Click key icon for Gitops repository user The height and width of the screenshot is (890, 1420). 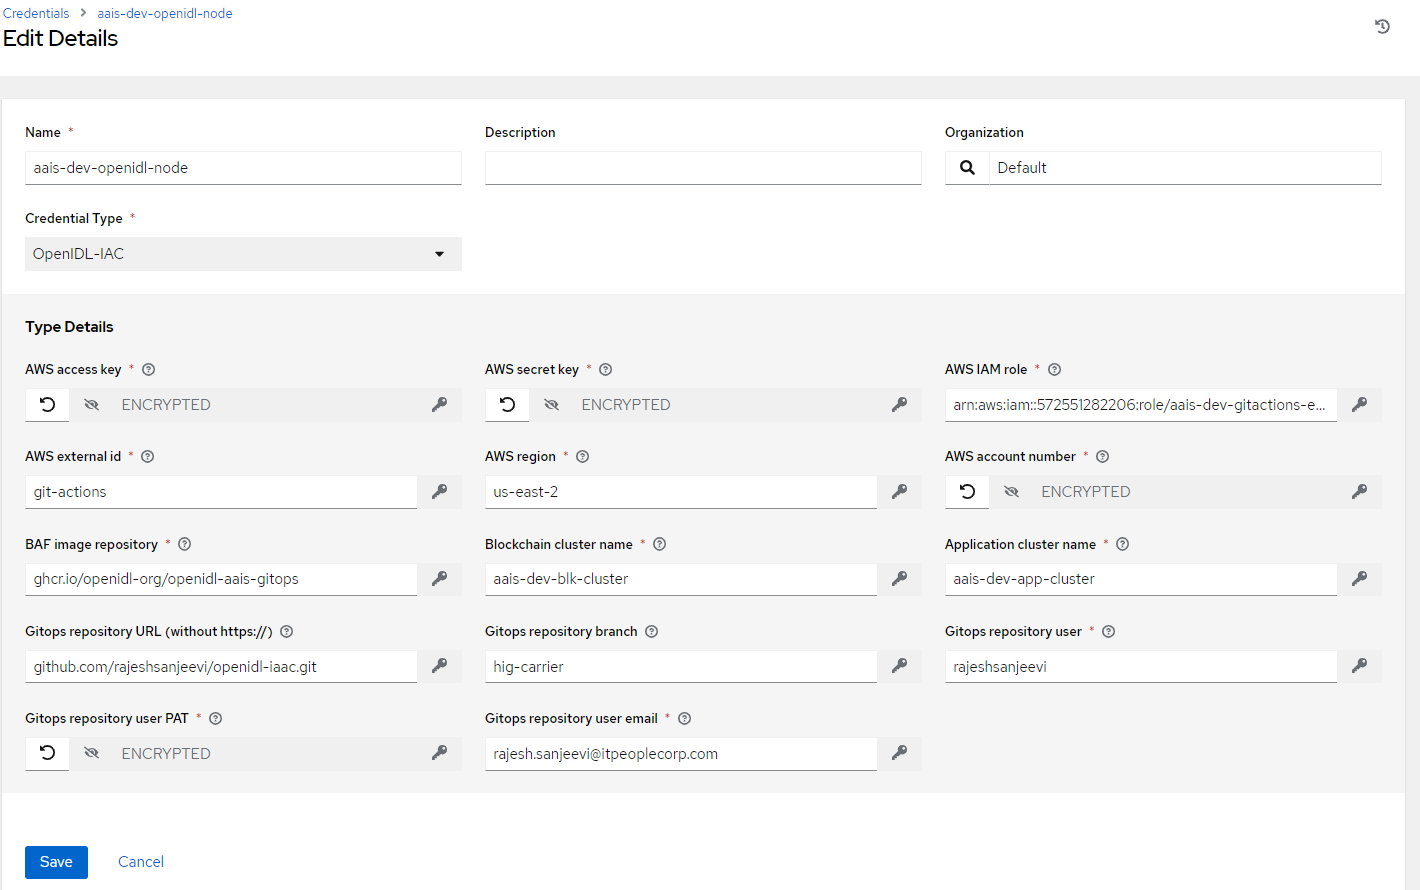click(x=1359, y=666)
